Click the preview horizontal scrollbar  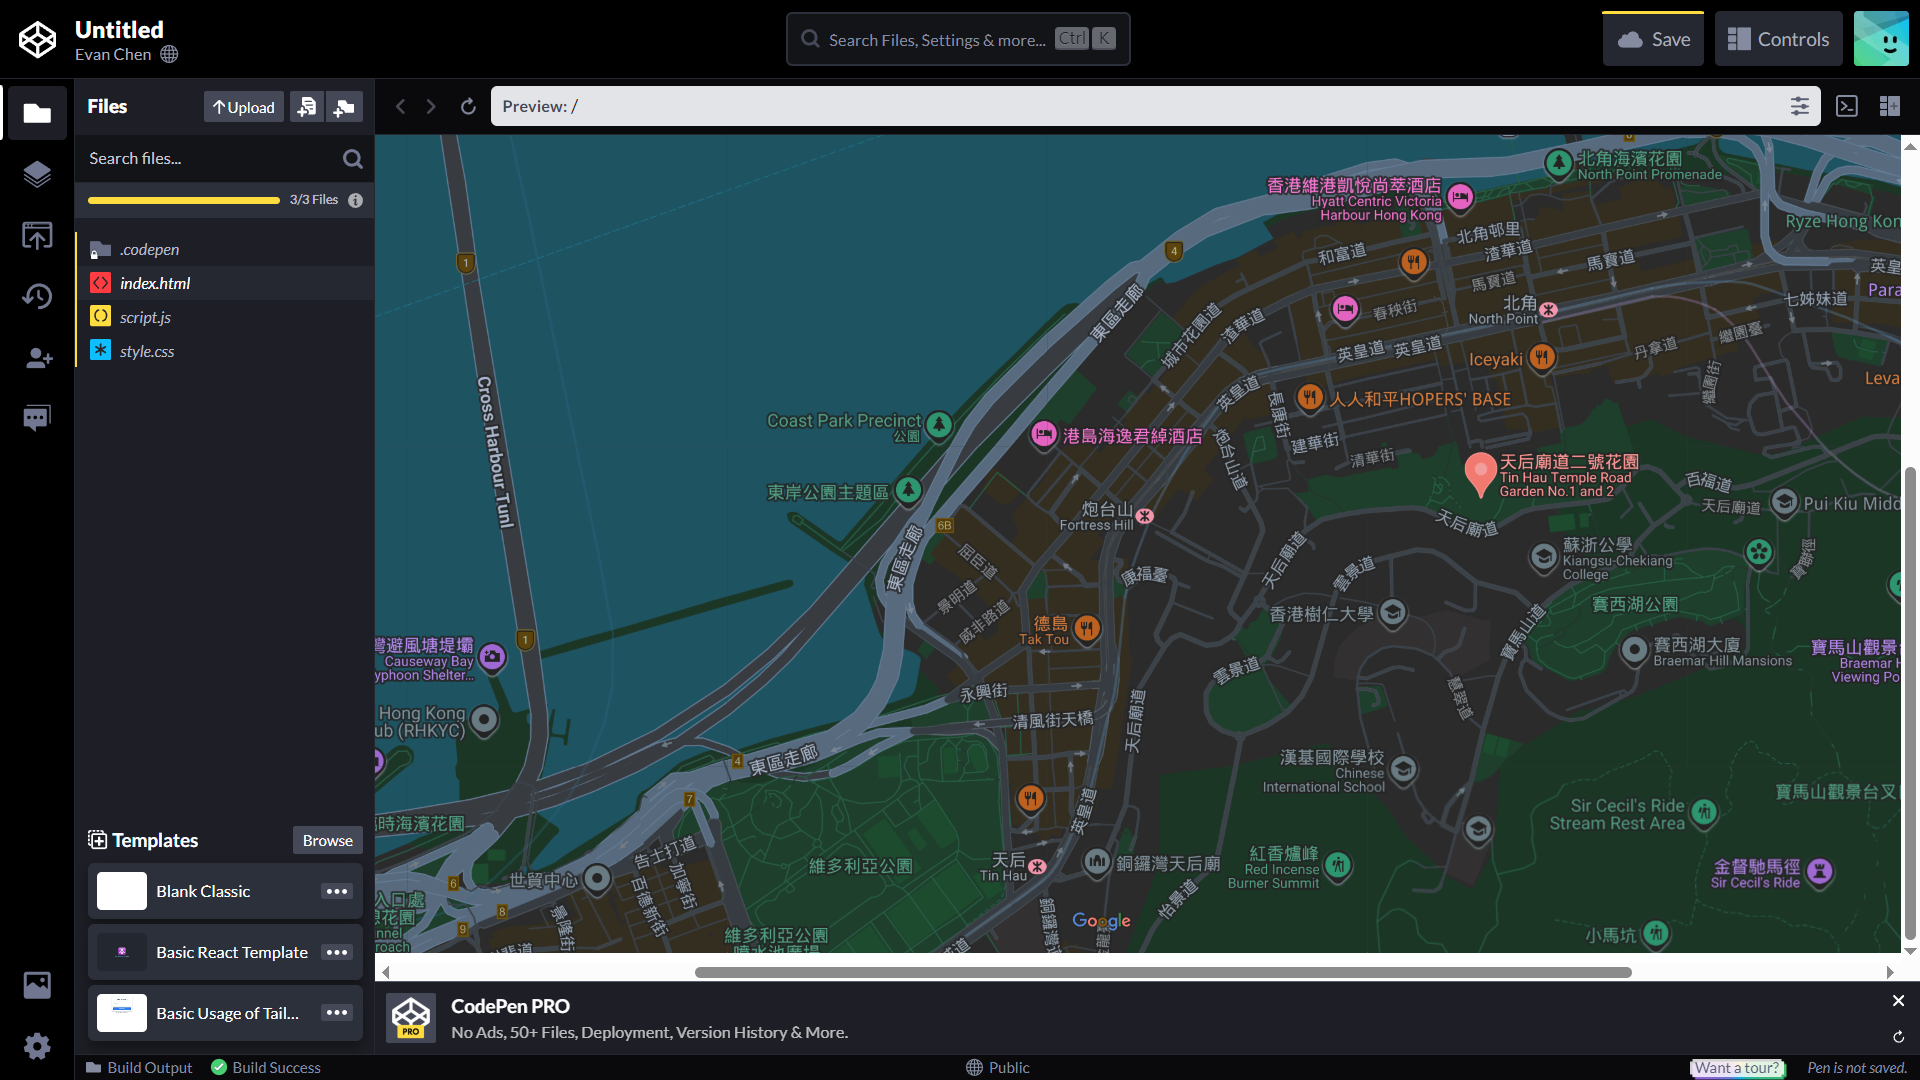[1163, 972]
